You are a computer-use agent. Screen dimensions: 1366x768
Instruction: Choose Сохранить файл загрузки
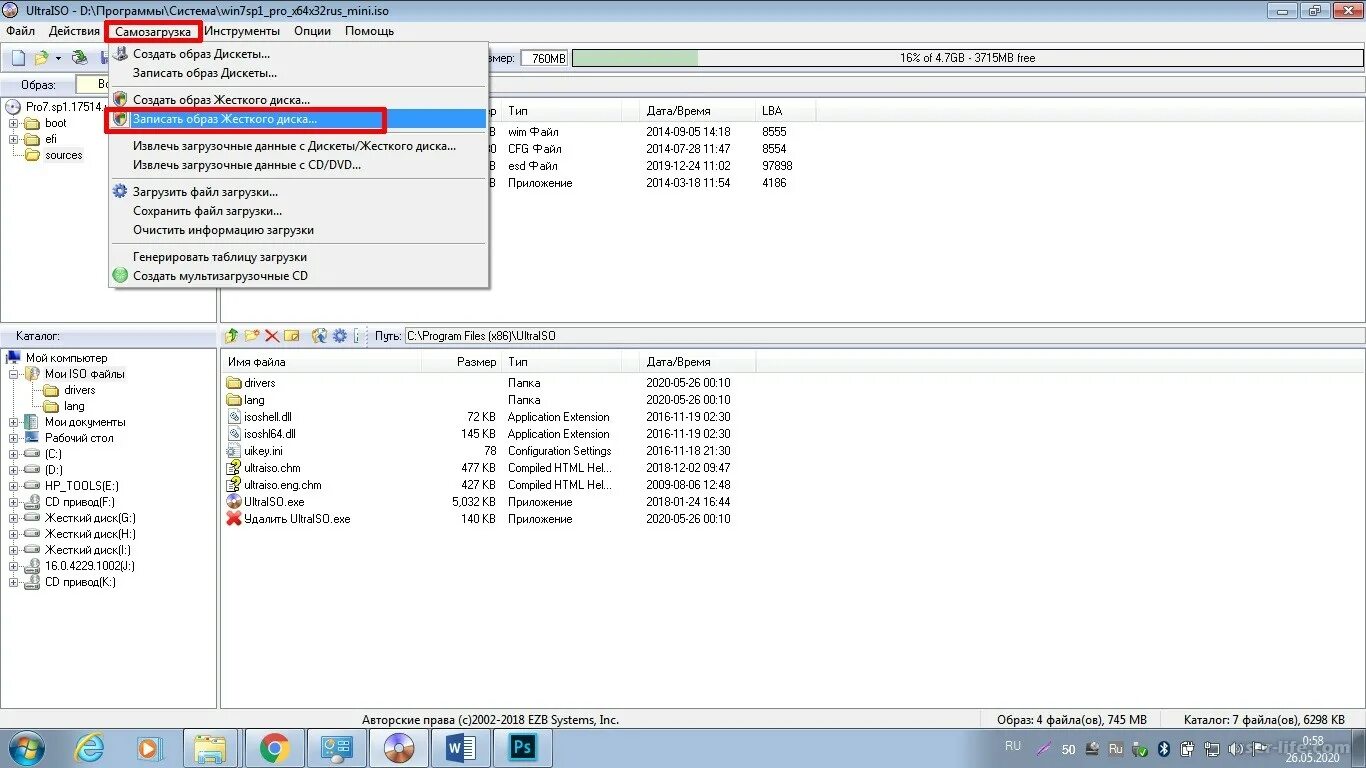point(299,211)
